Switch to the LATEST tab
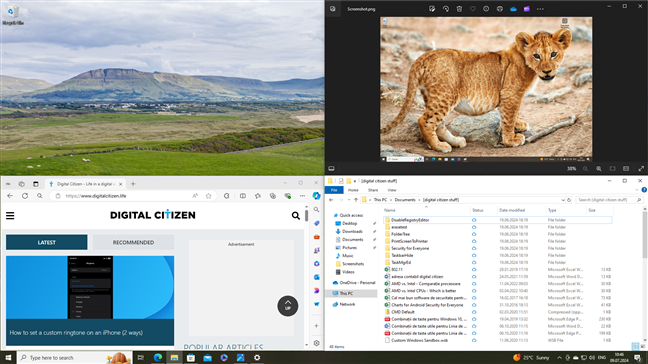Viewport: 648px width, 364px height. tap(47, 243)
